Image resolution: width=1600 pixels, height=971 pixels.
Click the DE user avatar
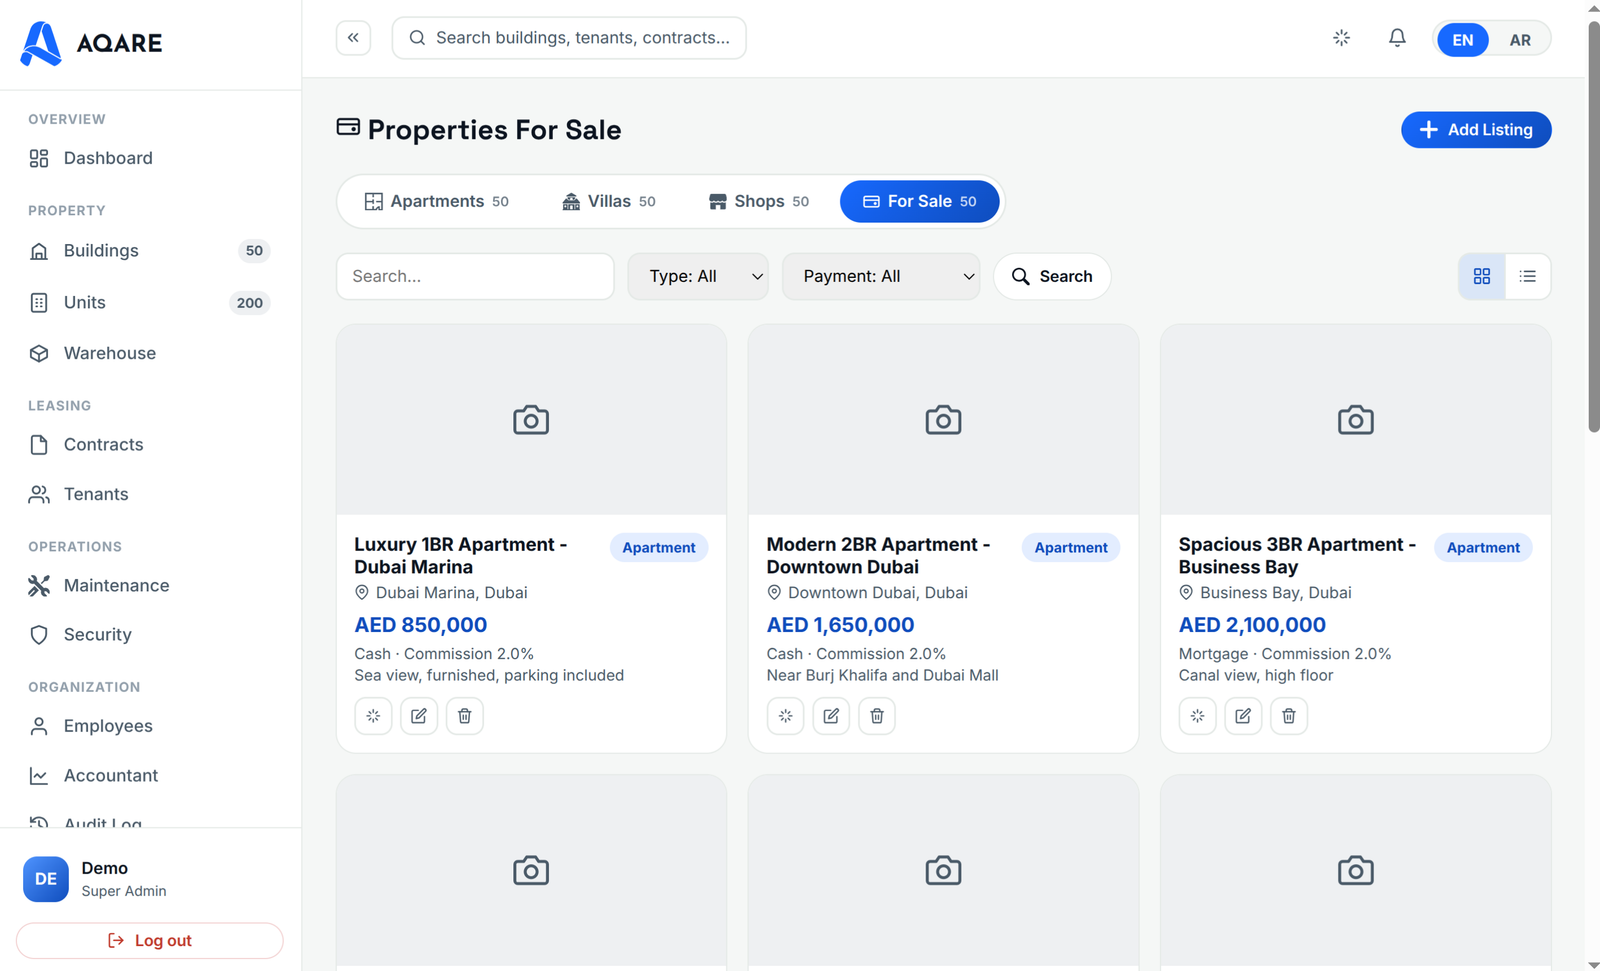tap(46, 879)
